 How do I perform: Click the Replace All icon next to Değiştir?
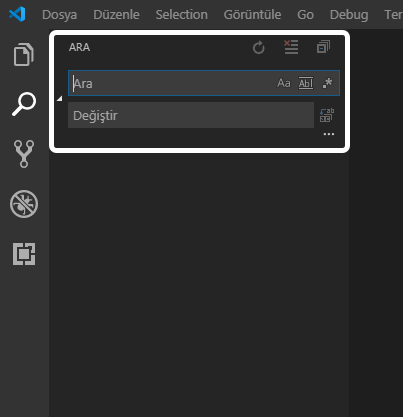[x=327, y=115]
